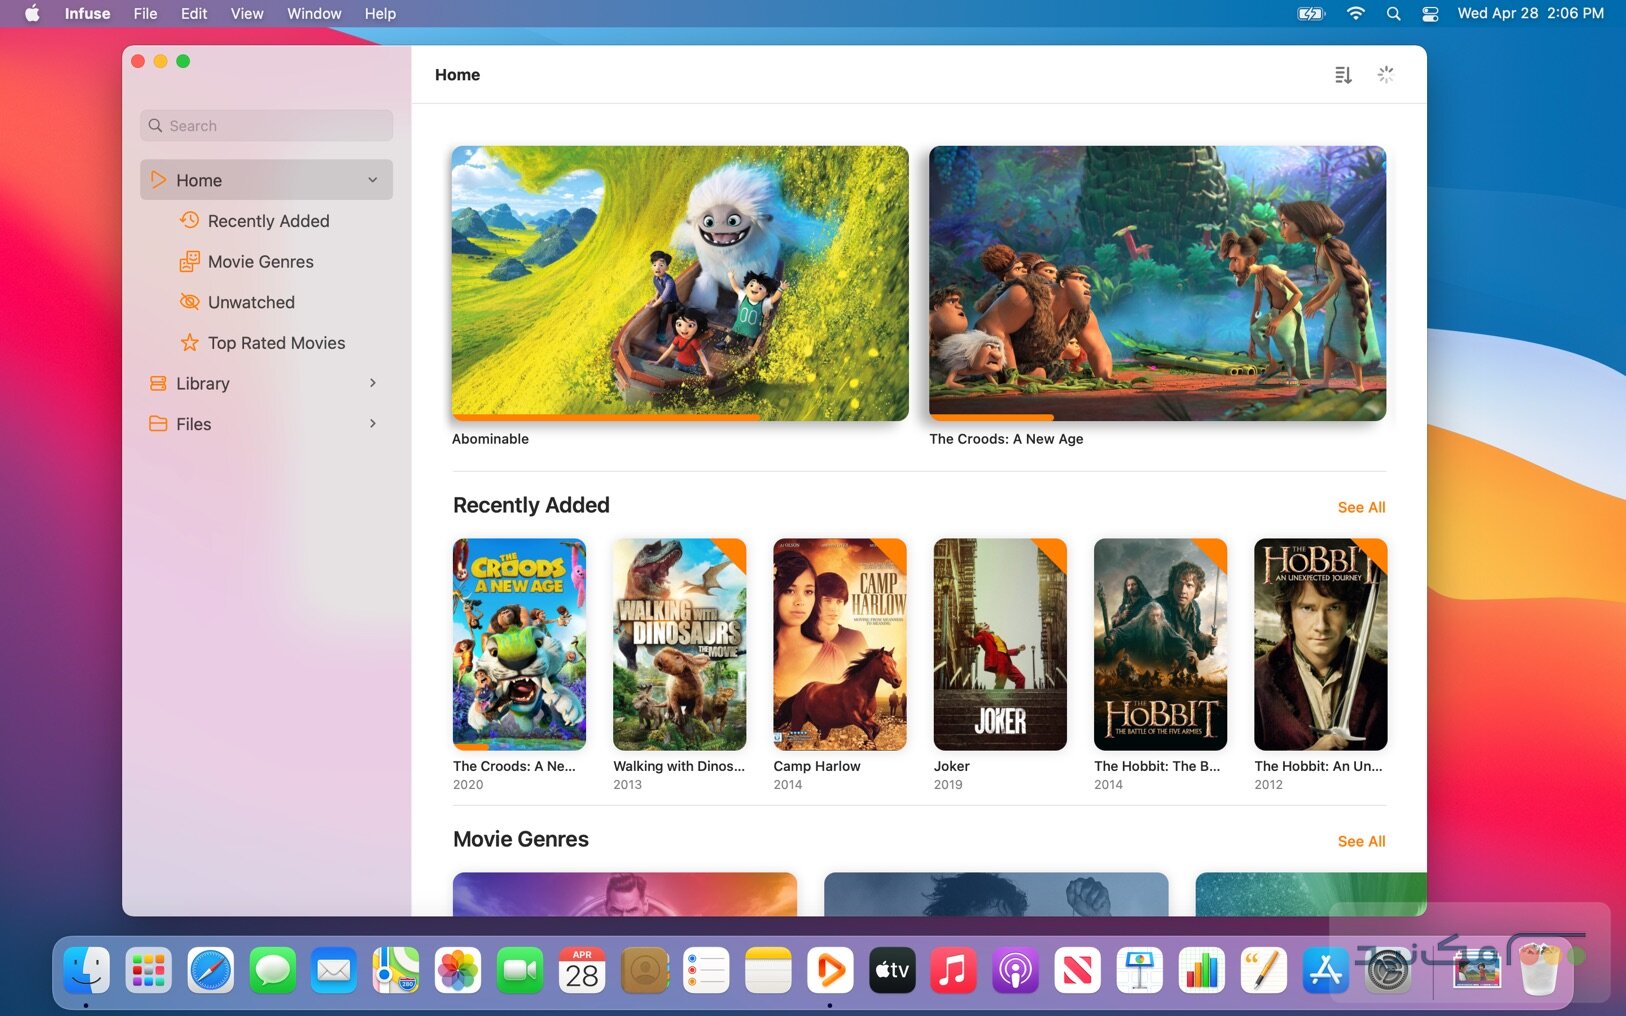Image resolution: width=1626 pixels, height=1016 pixels.
Task: Open the Joker movie poster
Action: point(1000,644)
